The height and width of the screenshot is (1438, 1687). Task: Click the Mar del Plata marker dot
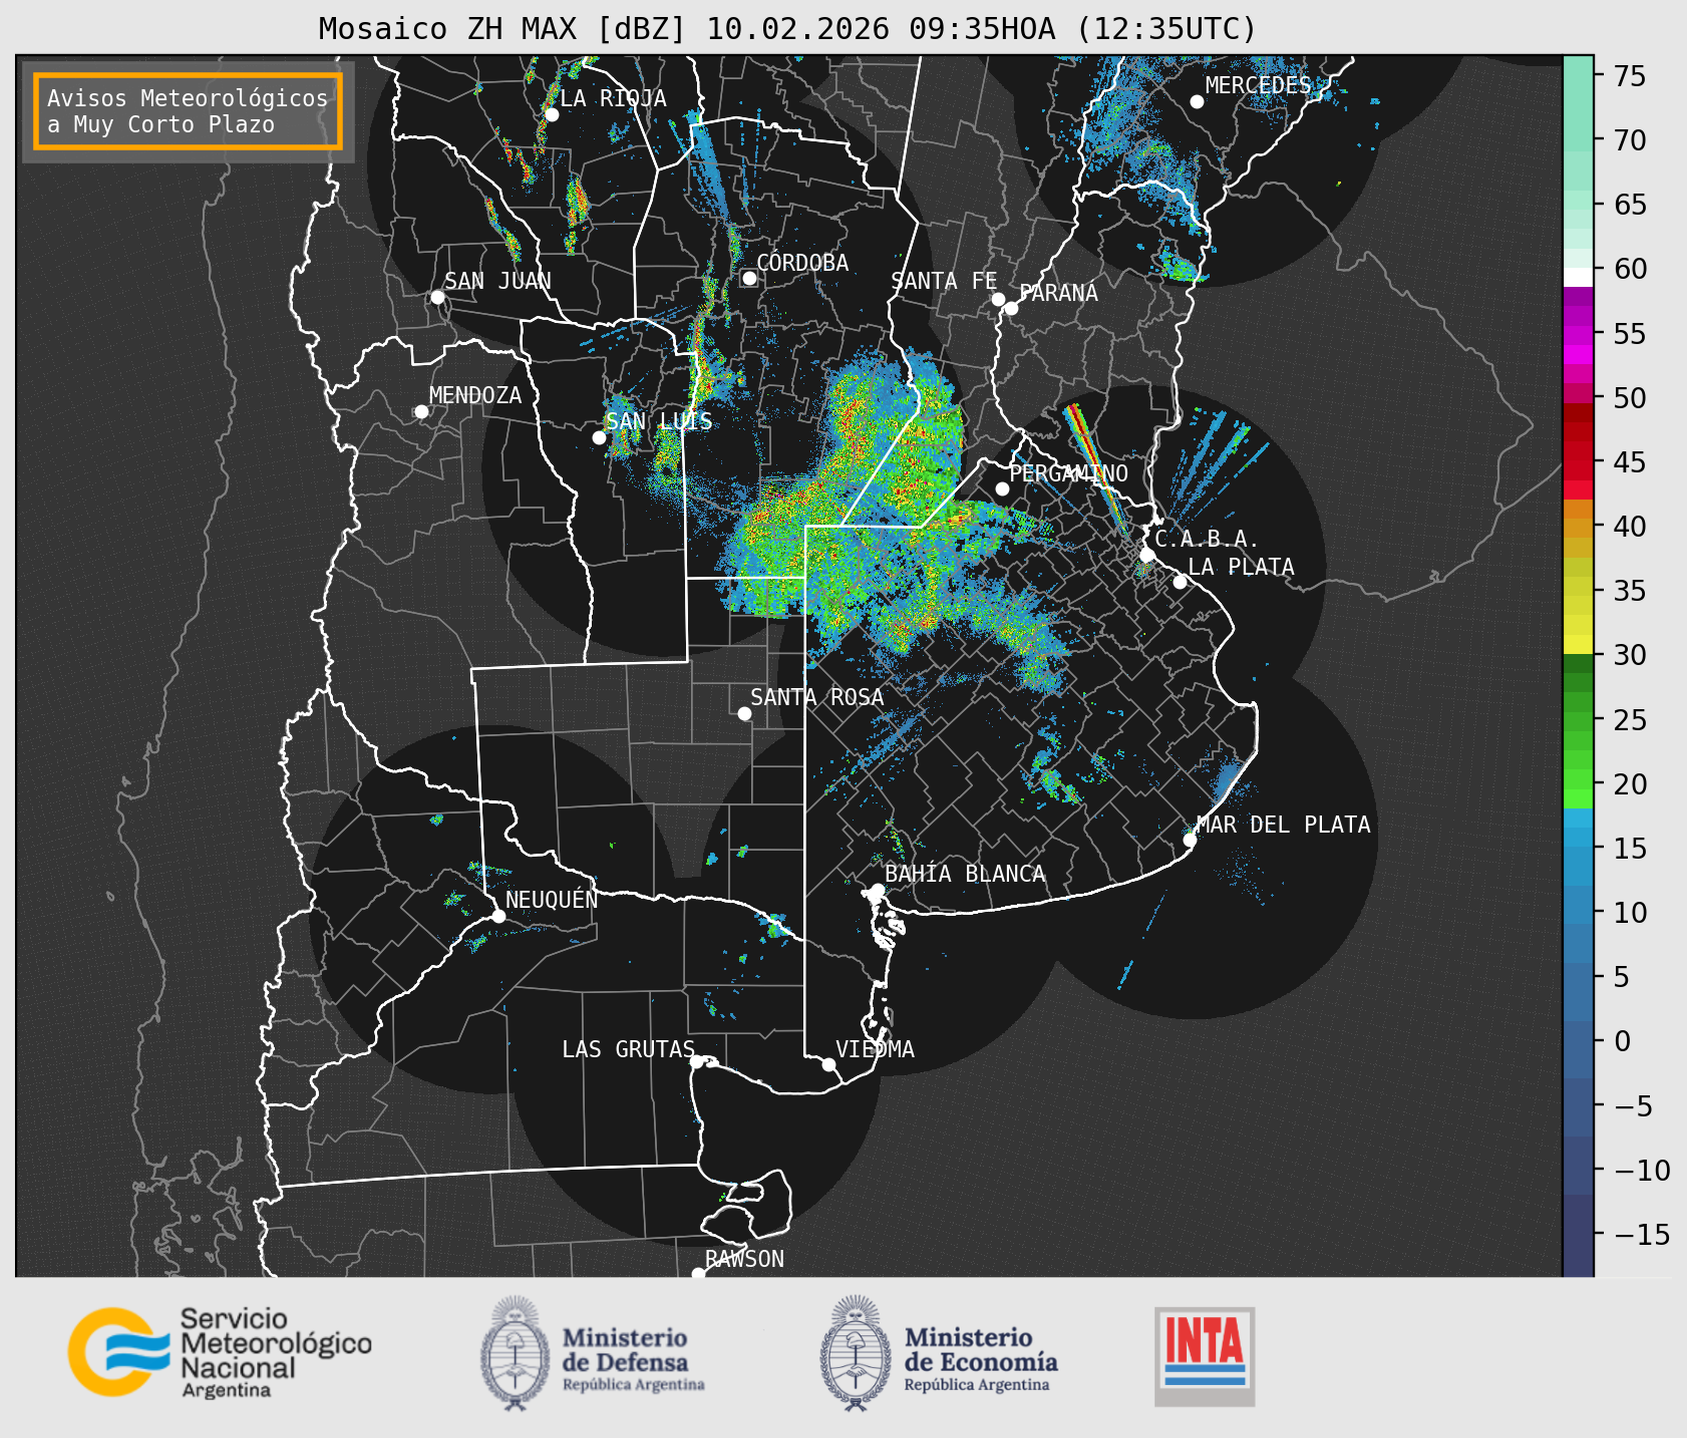click(1189, 840)
